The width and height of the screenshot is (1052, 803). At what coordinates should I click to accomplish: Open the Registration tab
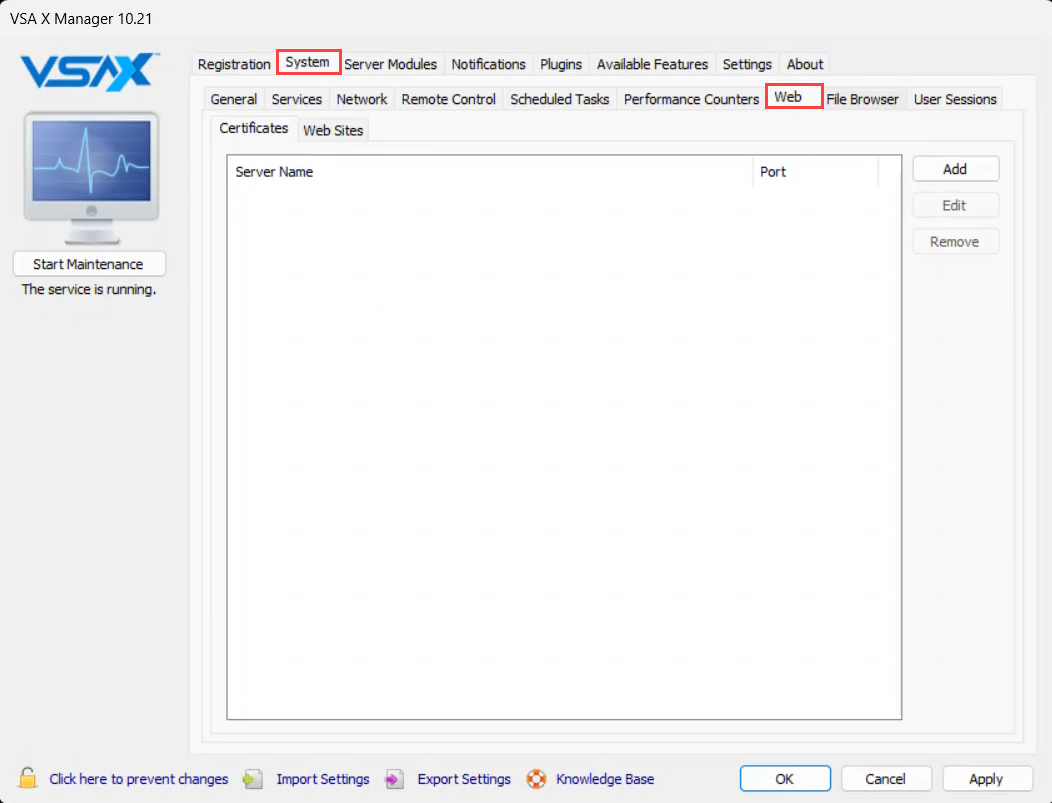click(233, 64)
